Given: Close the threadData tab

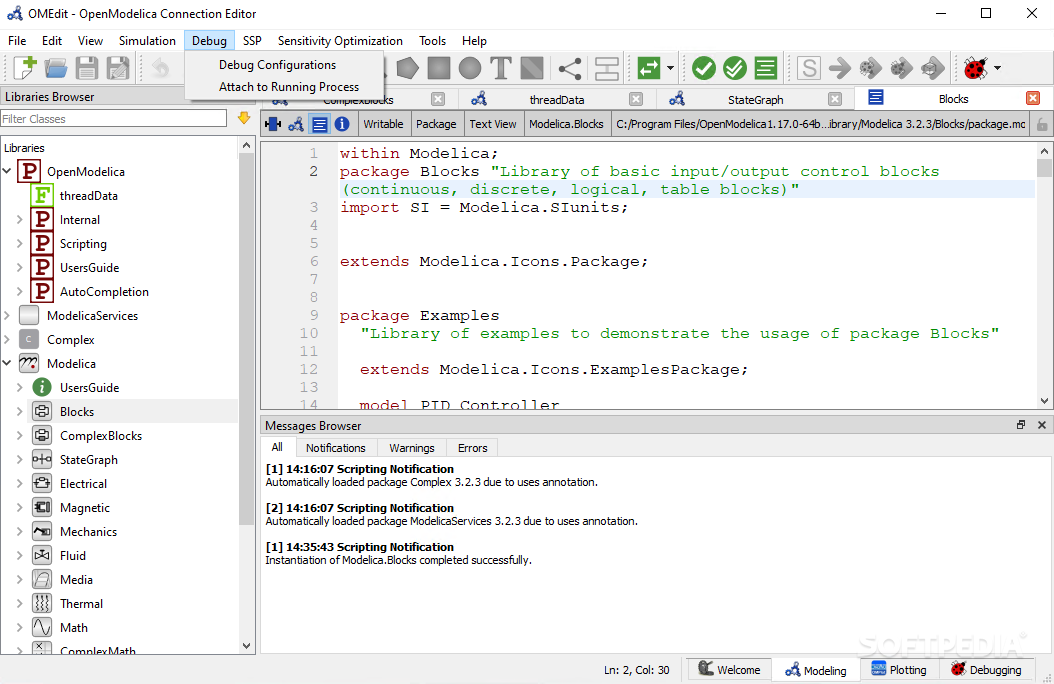Looking at the screenshot, I should [636, 99].
